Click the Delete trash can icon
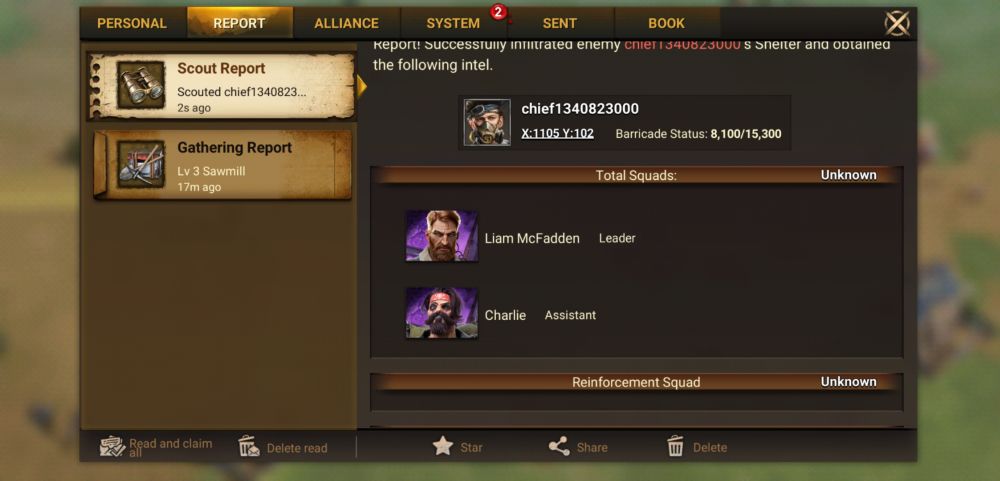1000x481 pixels. coord(675,446)
